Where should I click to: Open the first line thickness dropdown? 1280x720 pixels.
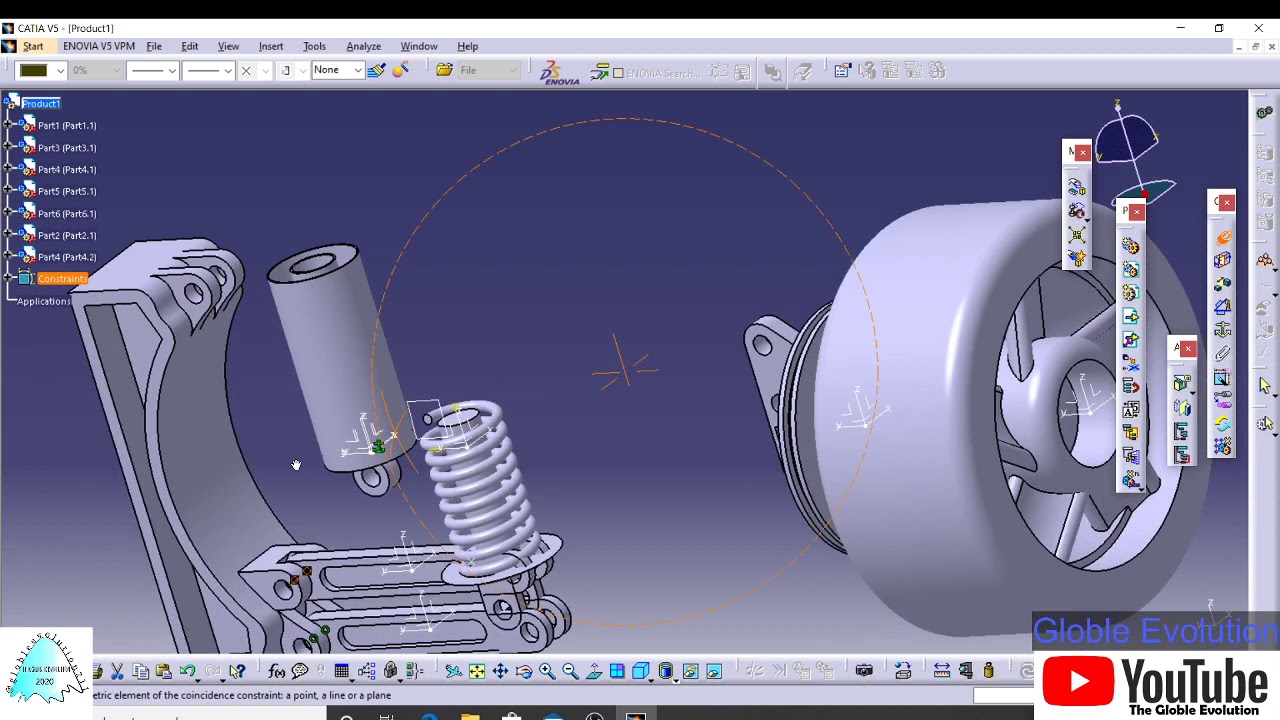(x=172, y=70)
